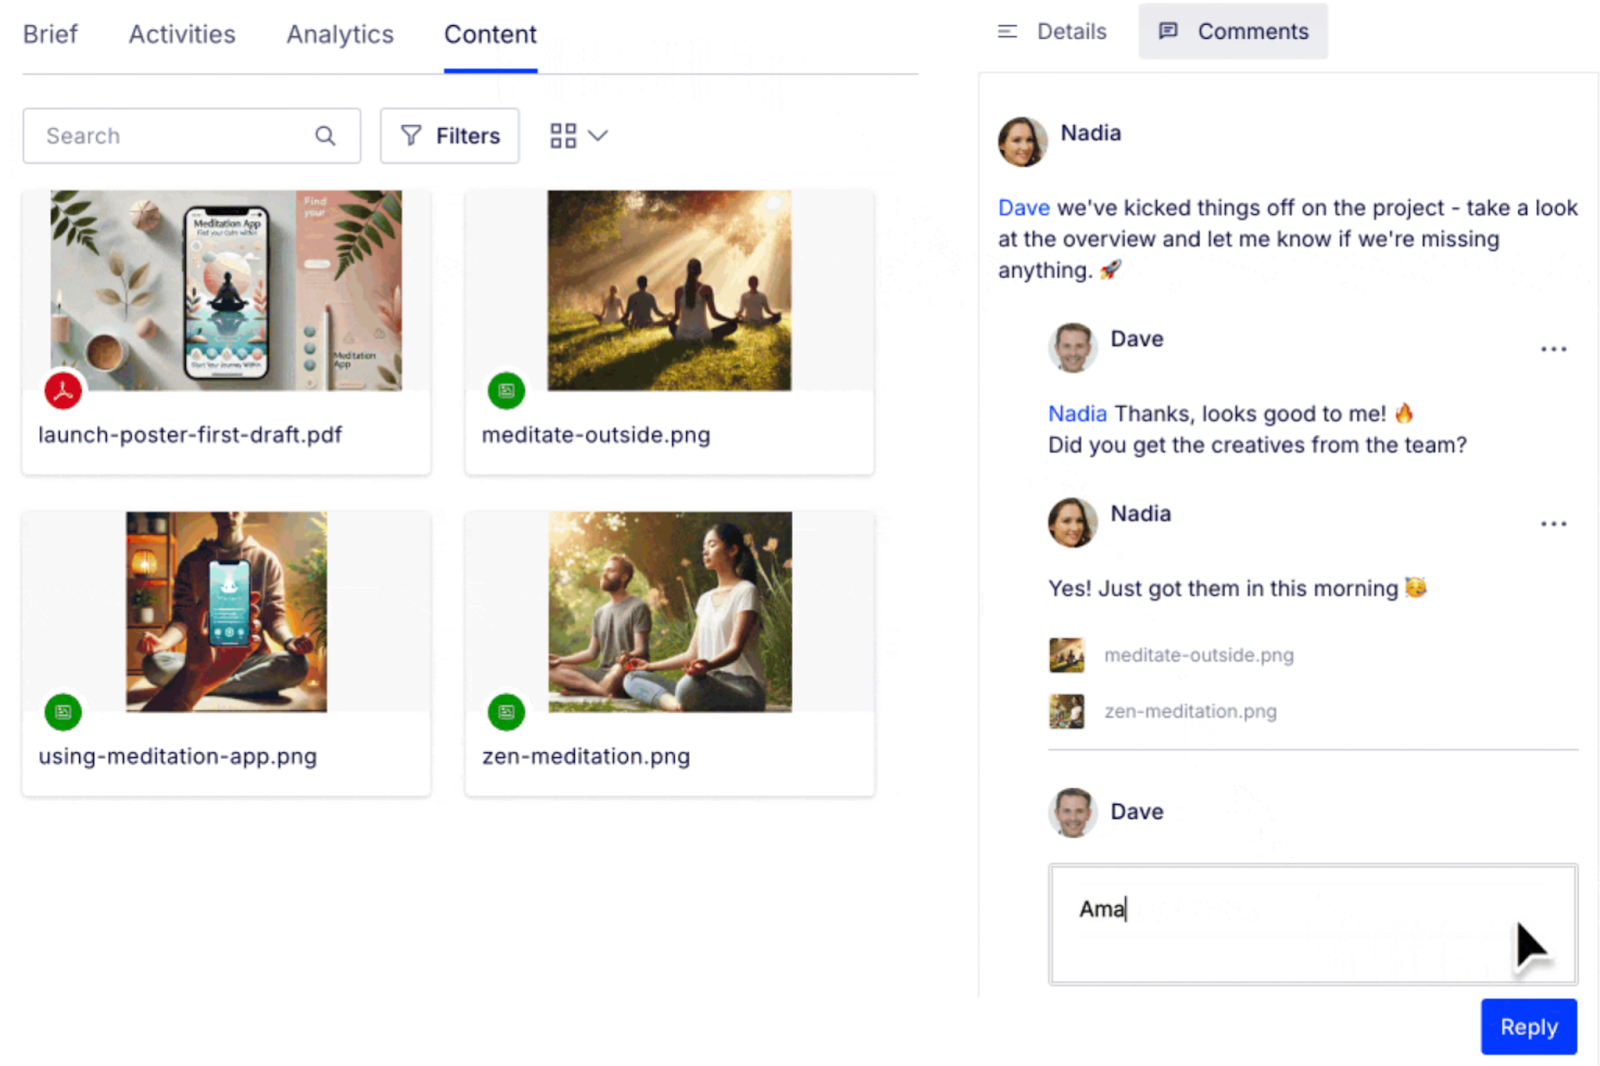Show the Details panel
The width and height of the screenshot is (1600, 1066).
[x=1053, y=32]
